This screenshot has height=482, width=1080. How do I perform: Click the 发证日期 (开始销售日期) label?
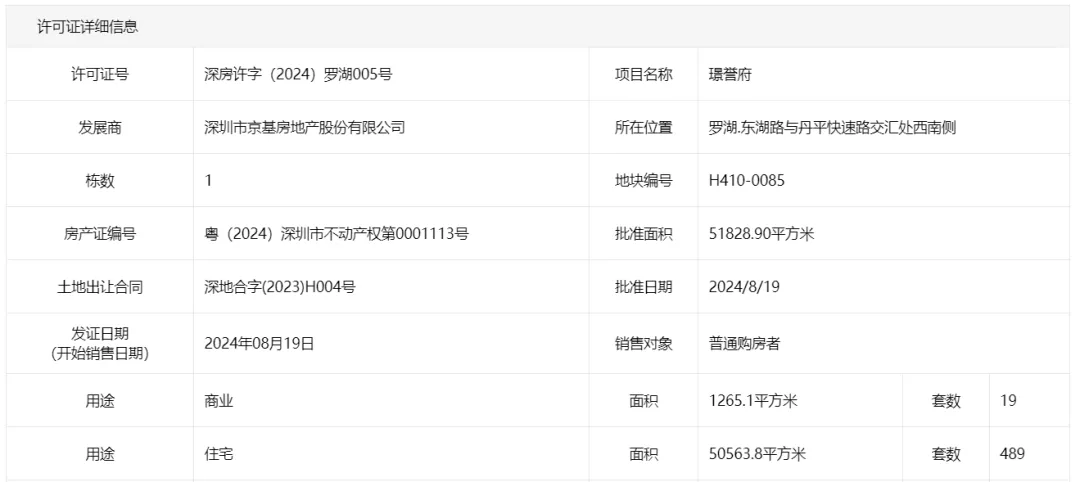[100, 343]
